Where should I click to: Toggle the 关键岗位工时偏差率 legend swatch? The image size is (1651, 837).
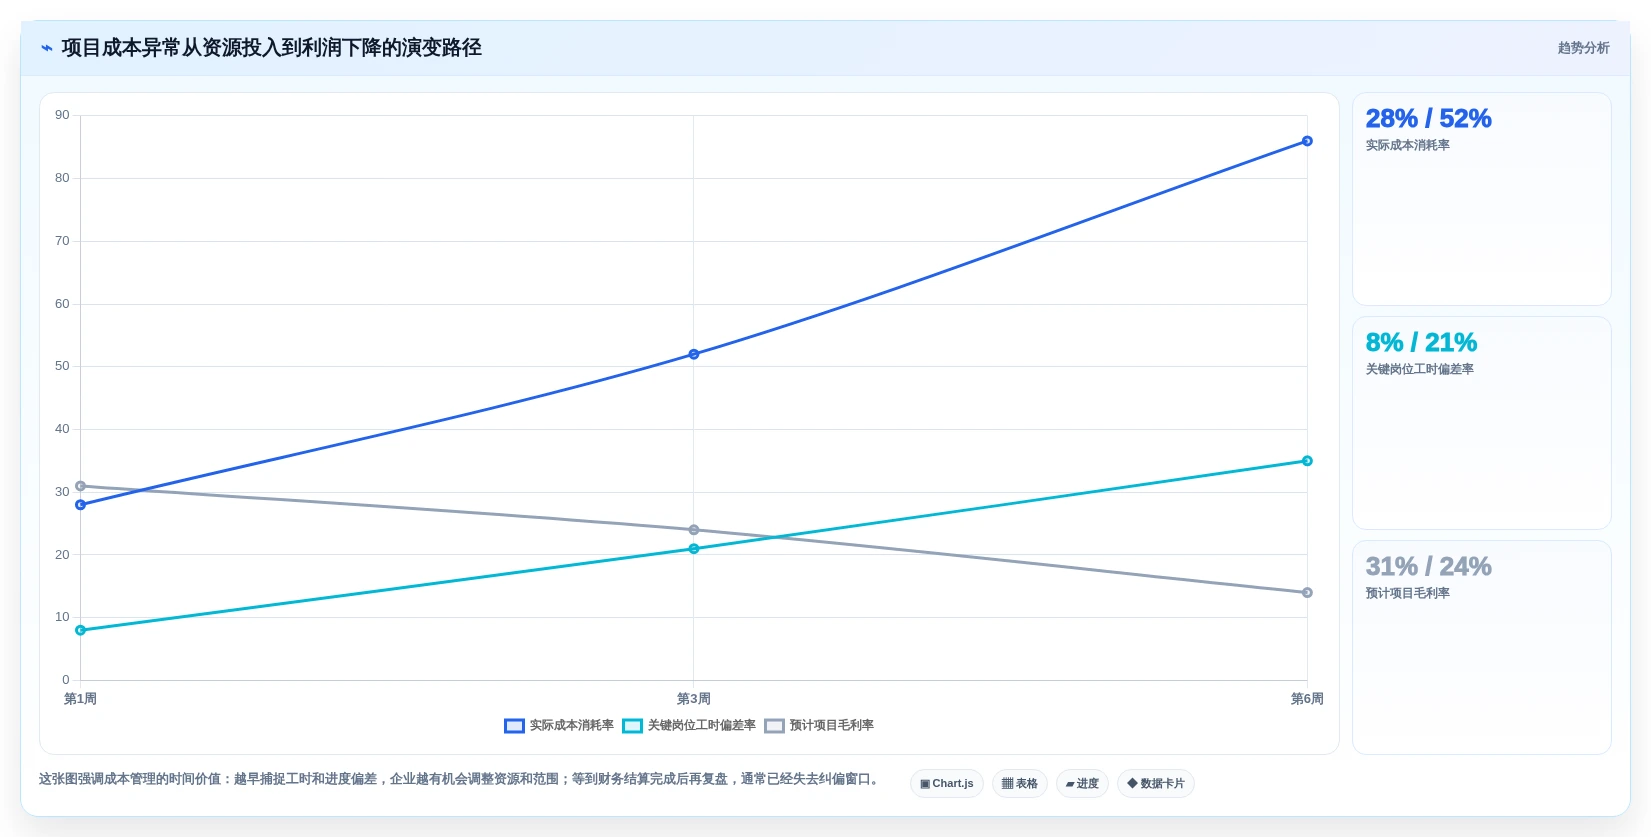[x=632, y=726]
